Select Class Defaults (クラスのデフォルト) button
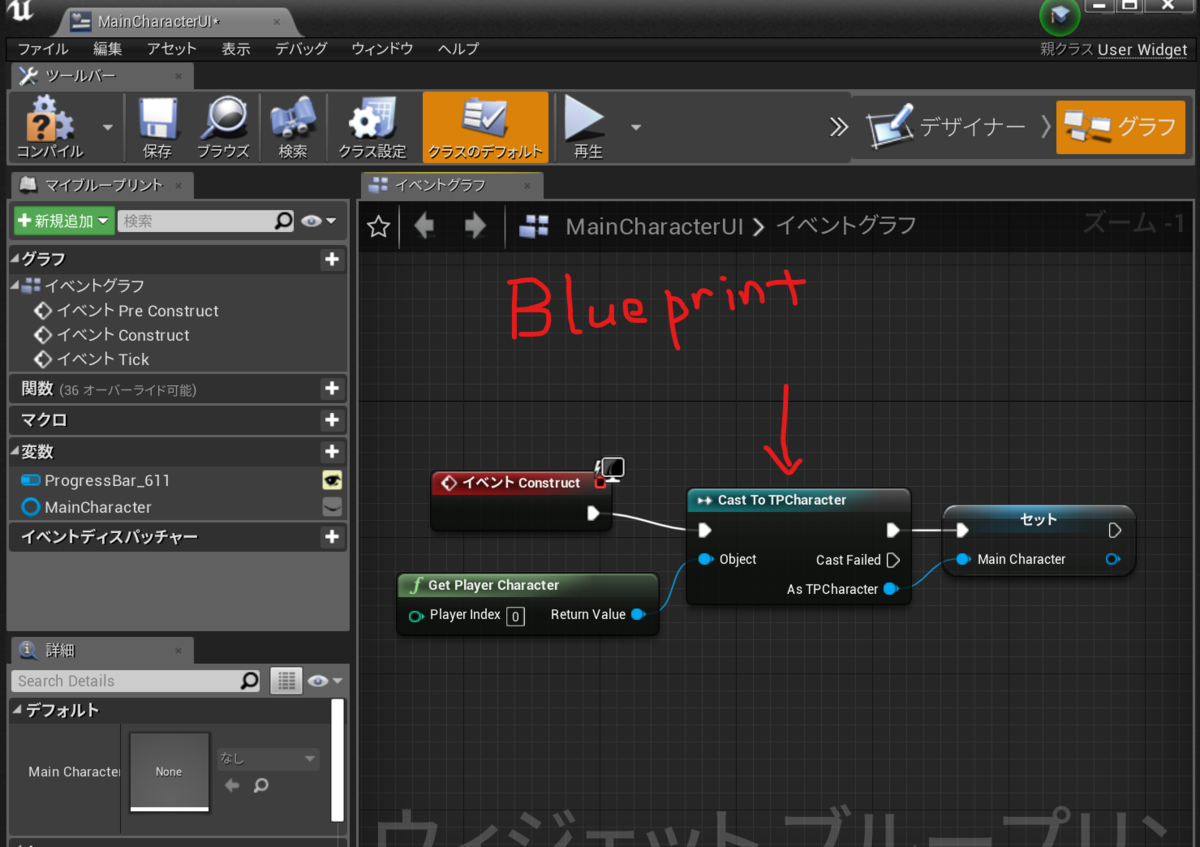Image resolution: width=1200 pixels, height=847 pixels. (x=485, y=126)
